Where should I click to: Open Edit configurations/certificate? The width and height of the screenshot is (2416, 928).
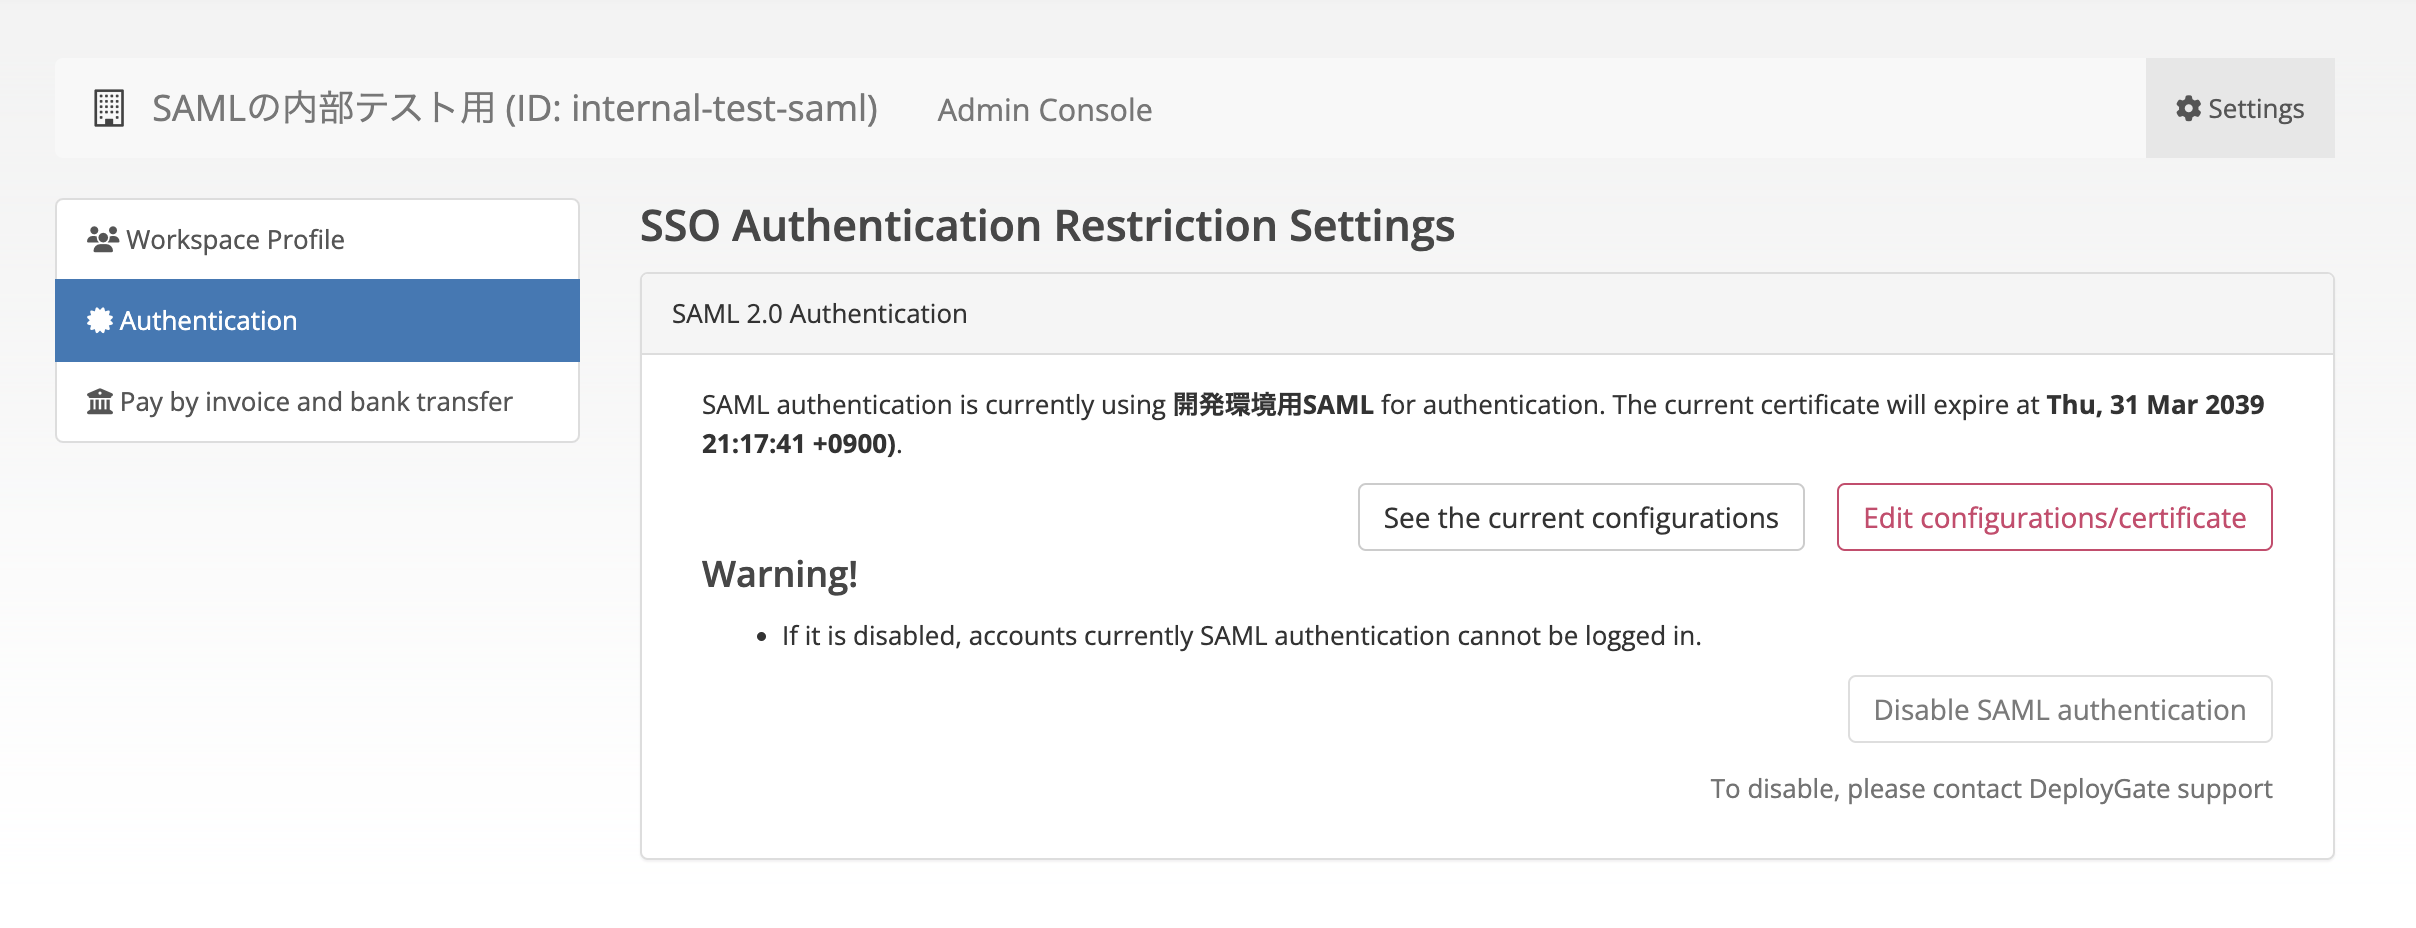2053,517
